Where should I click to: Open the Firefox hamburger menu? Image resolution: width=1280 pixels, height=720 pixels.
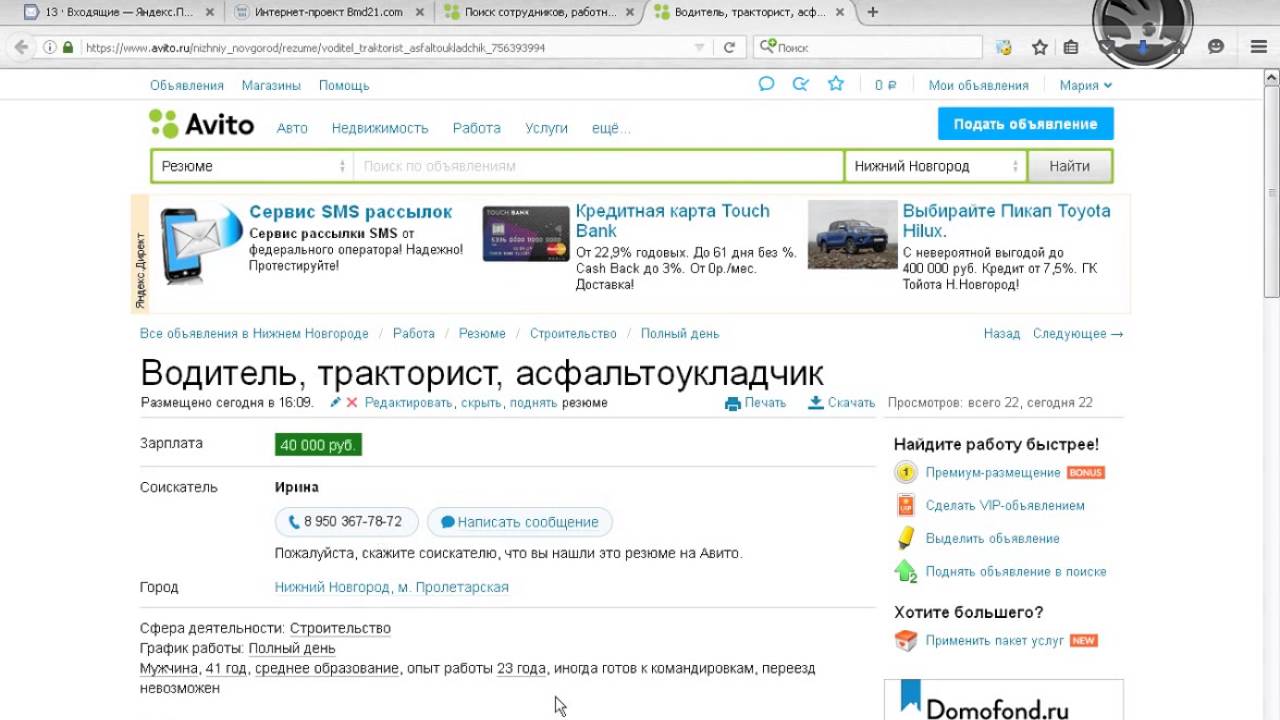point(1259,47)
